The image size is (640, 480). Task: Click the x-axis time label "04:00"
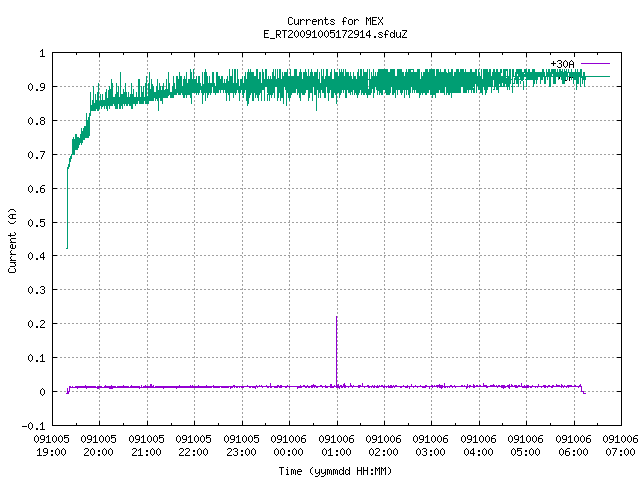pyautogui.click(x=478, y=452)
